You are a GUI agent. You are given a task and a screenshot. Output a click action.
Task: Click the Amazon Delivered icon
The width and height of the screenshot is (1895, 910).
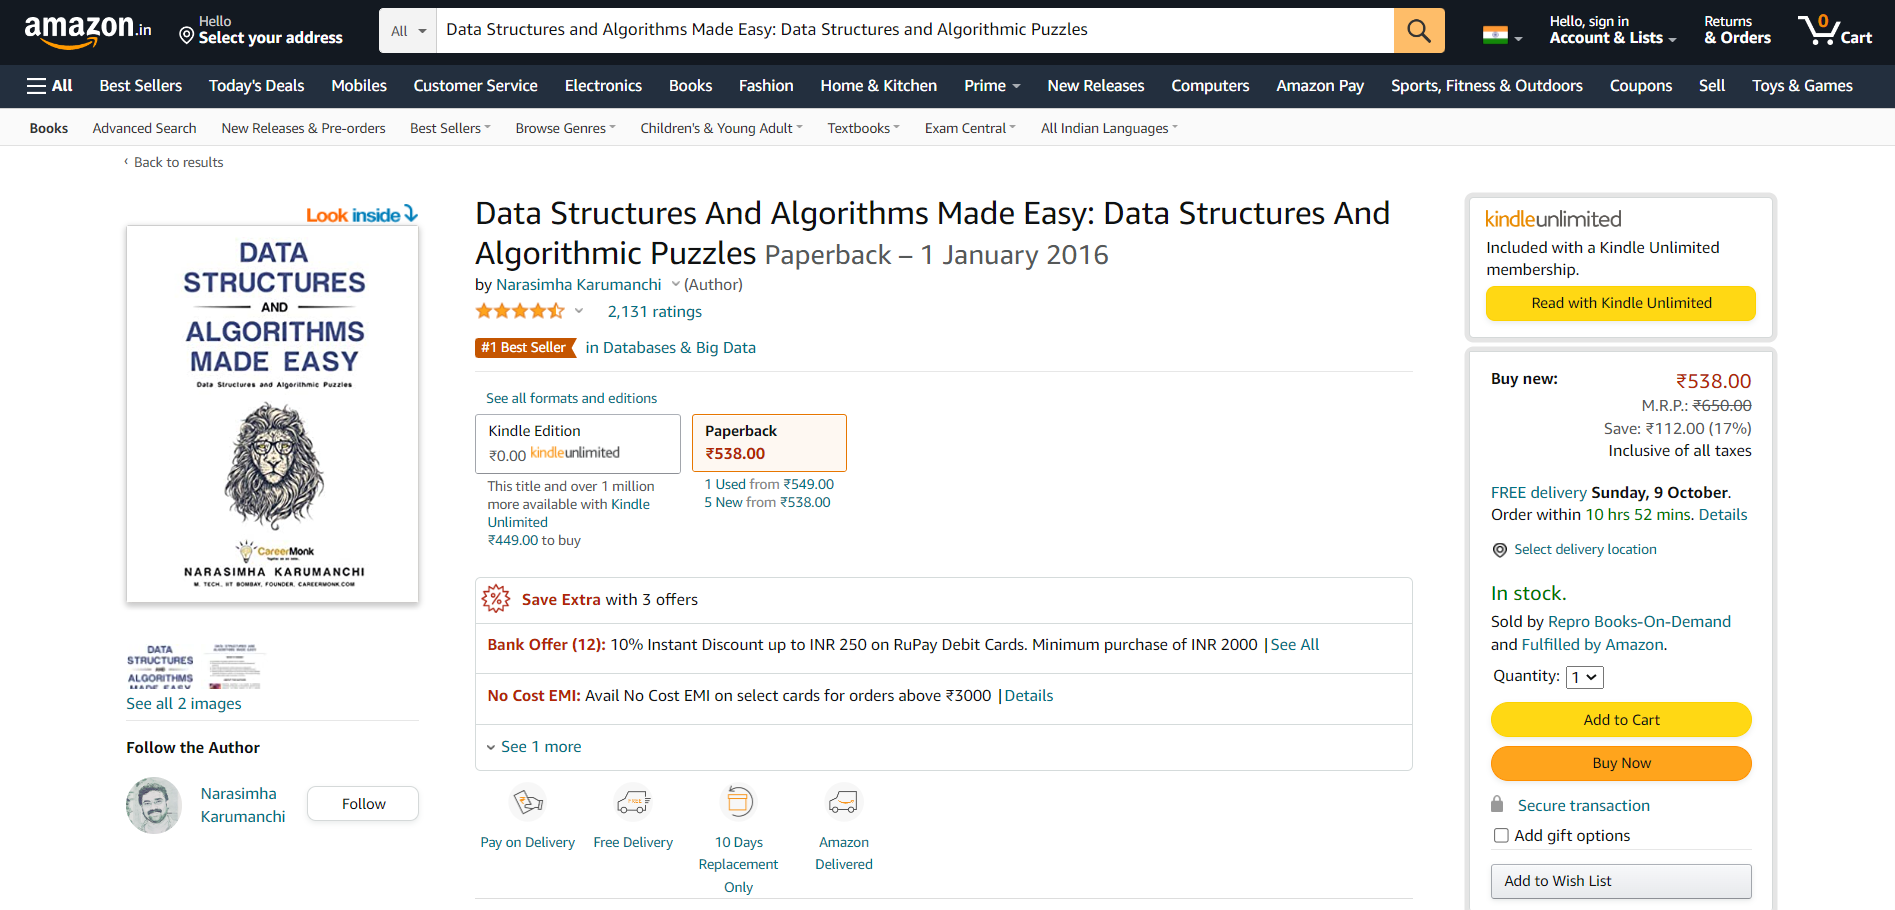click(844, 802)
